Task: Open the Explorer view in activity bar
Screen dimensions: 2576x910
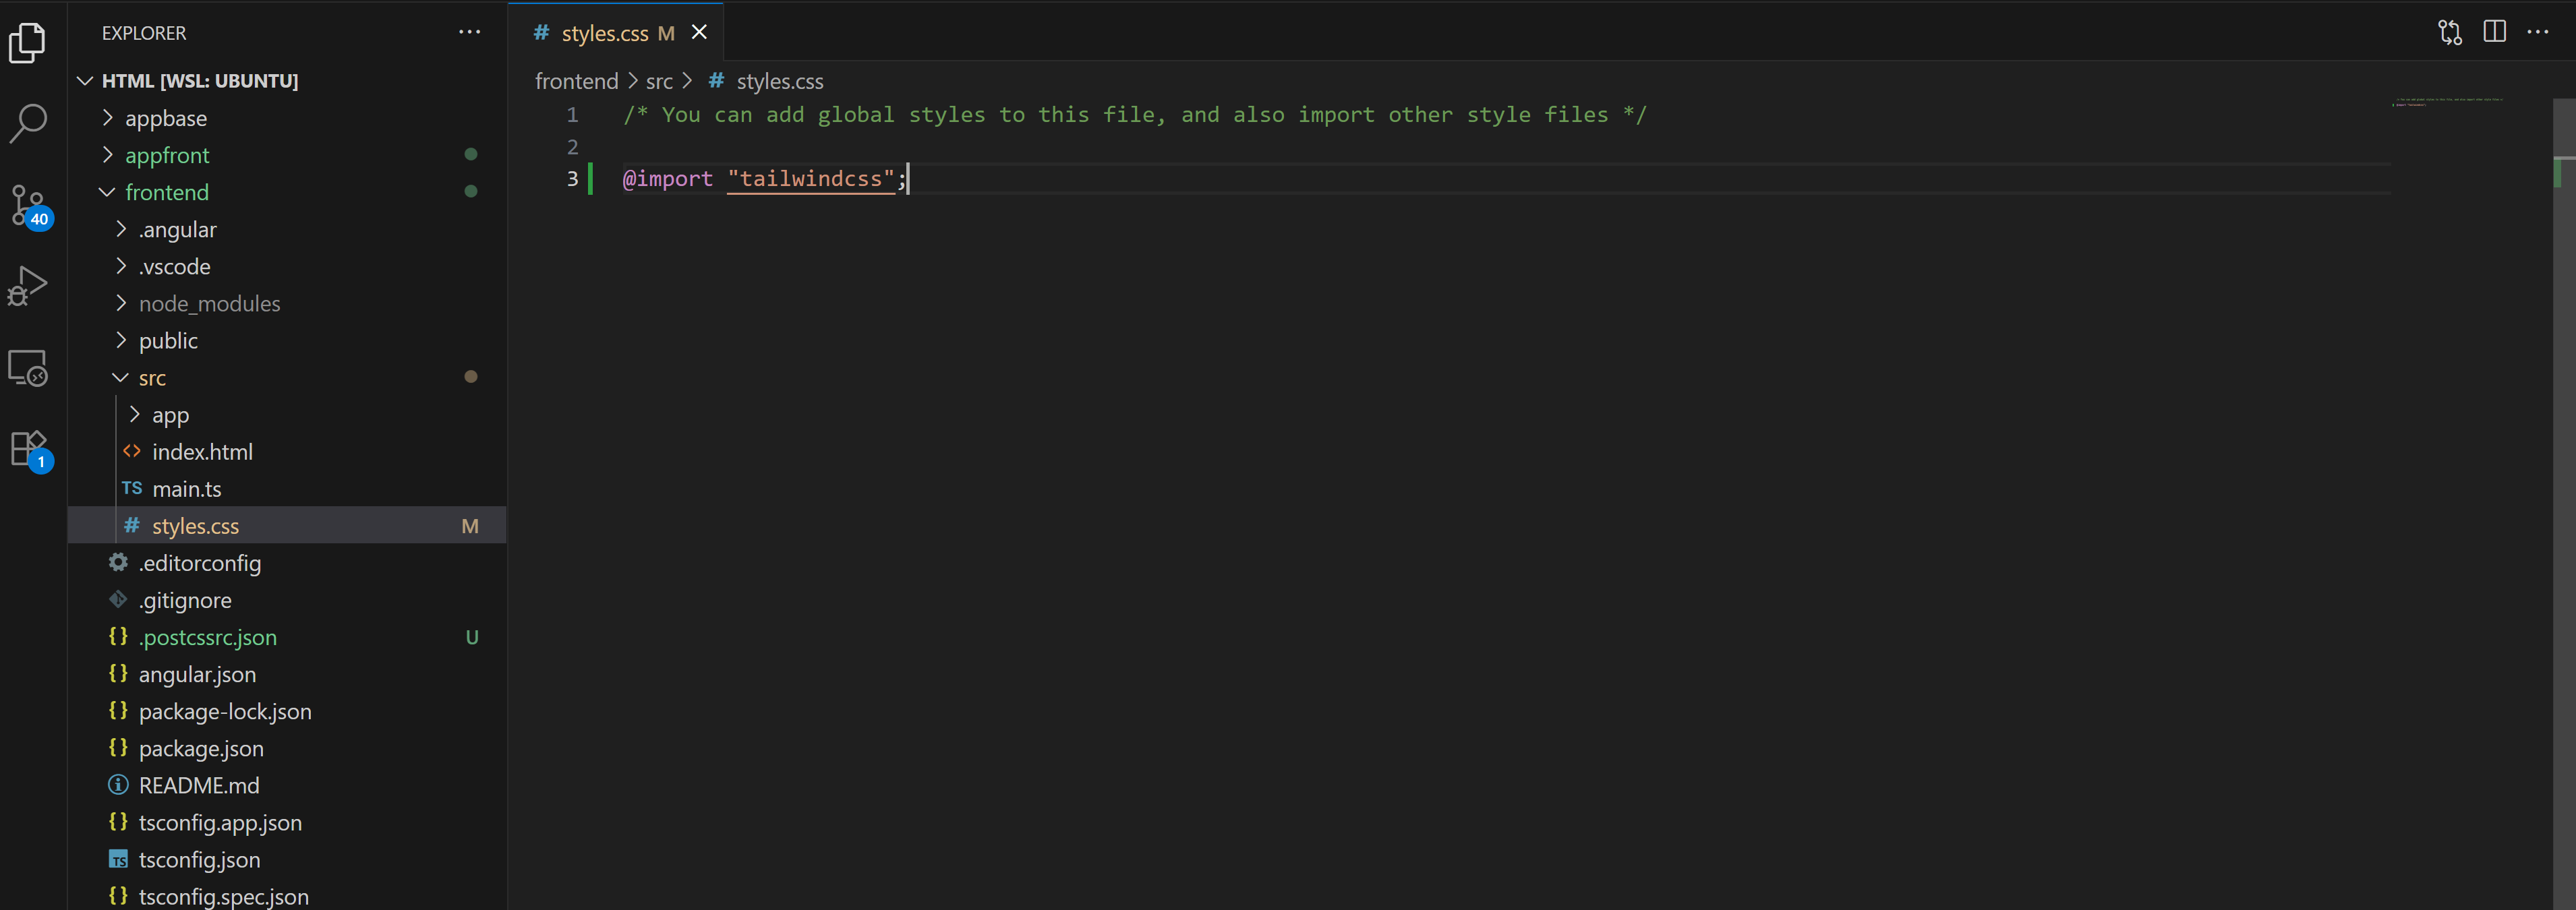Action: pyautogui.click(x=28, y=43)
